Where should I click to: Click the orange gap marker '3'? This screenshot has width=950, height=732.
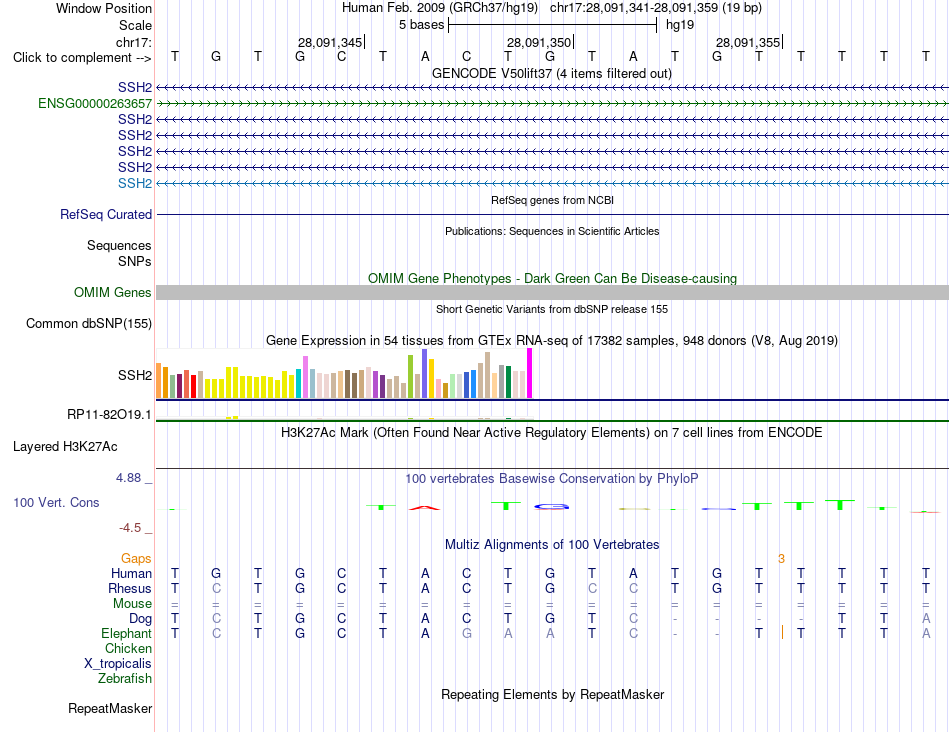pyautogui.click(x=782, y=559)
